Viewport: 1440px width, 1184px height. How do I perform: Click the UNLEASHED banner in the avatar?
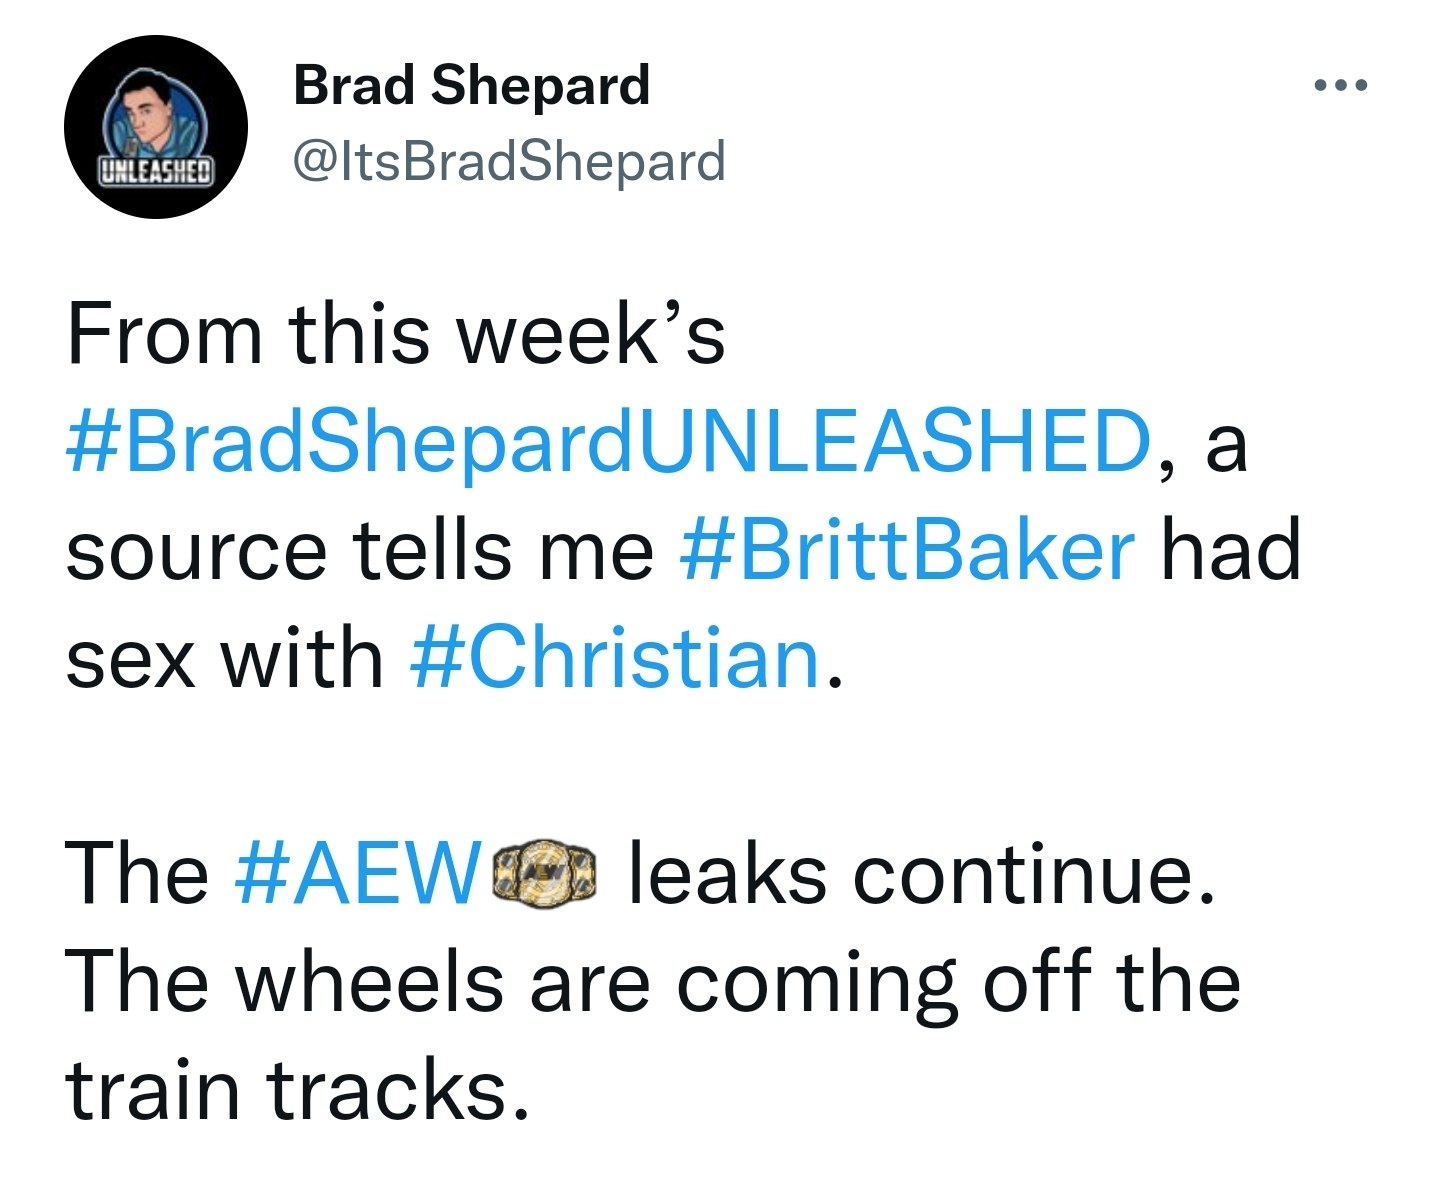pyautogui.click(x=156, y=170)
